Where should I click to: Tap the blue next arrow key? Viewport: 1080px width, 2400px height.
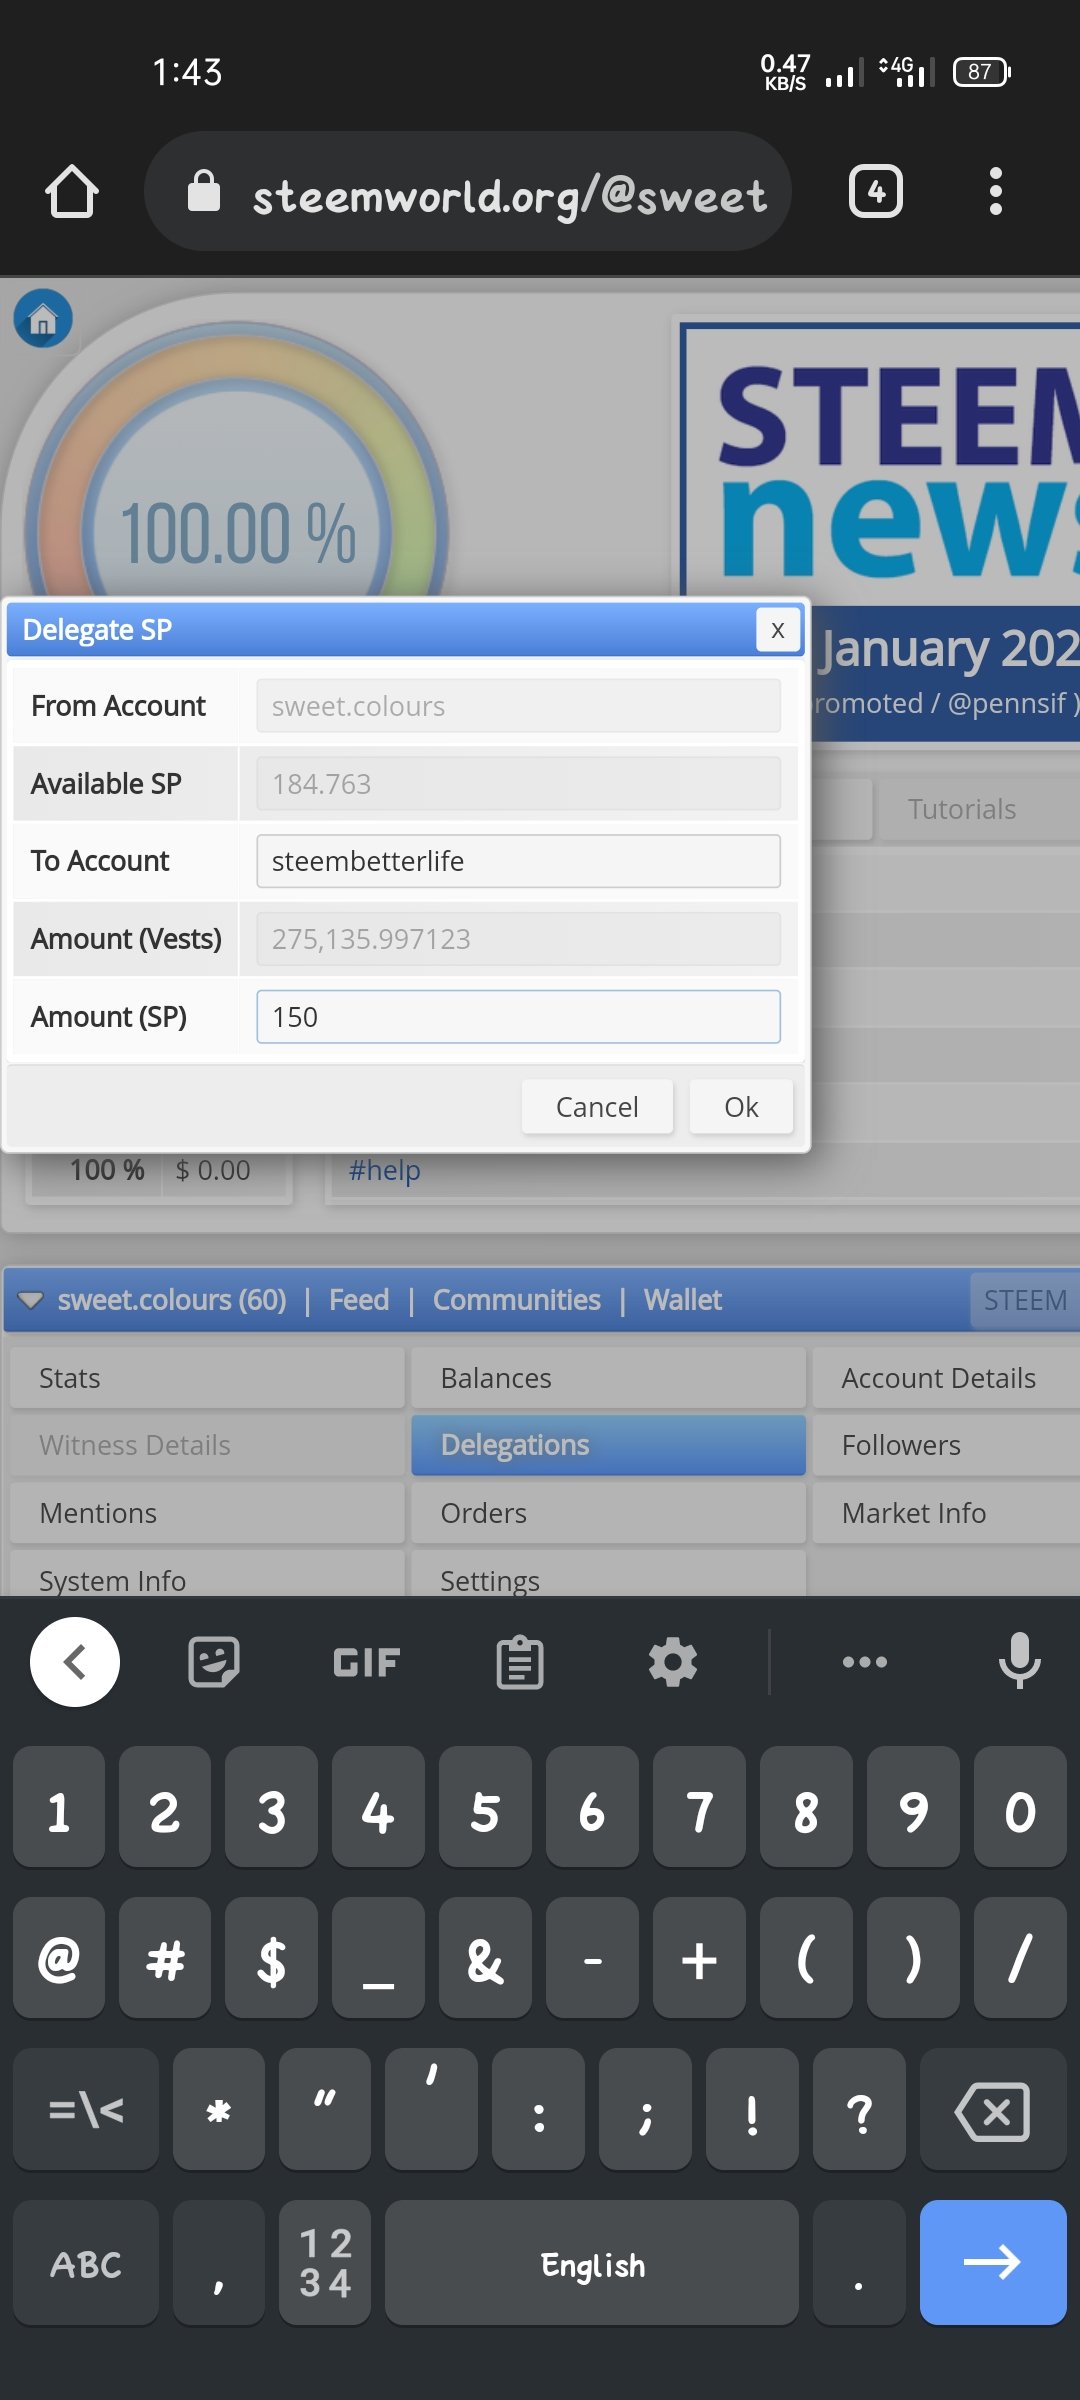pyautogui.click(x=993, y=2262)
